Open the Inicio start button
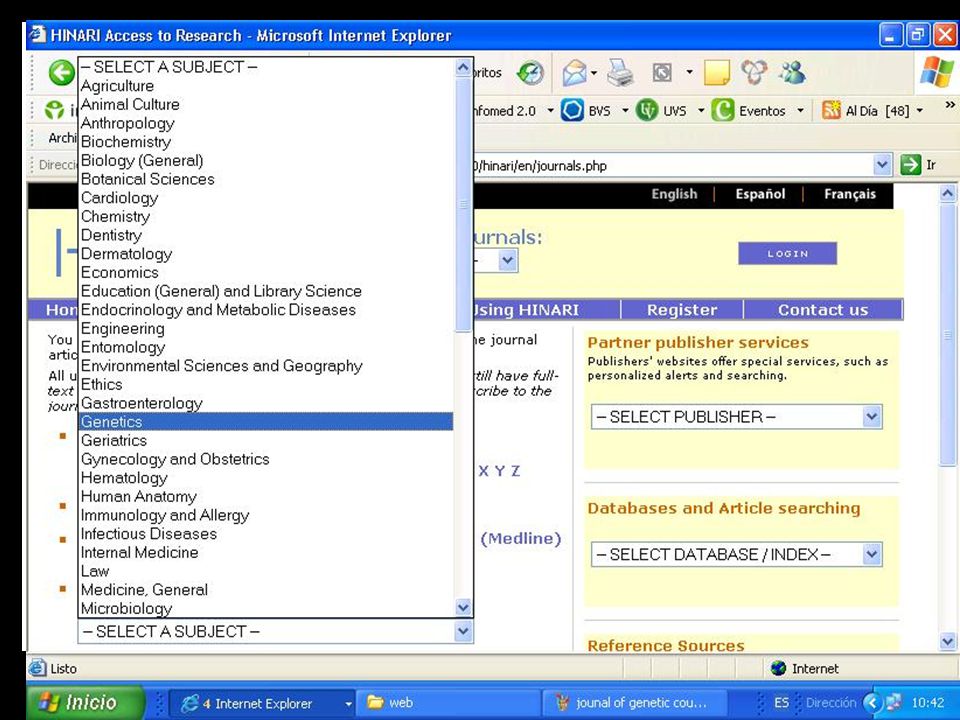Screen dimensions: 960x720 [x=84, y=702]
